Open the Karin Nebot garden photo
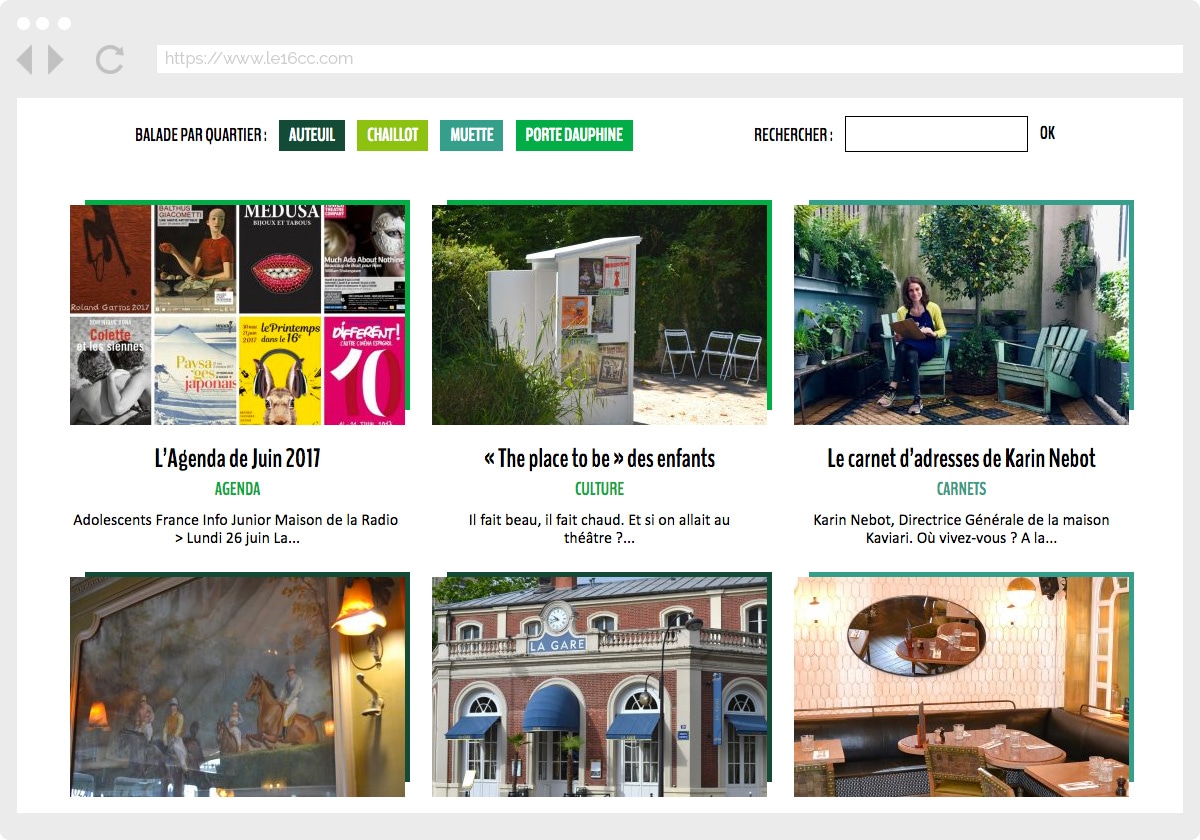 [x=961, y=314]
